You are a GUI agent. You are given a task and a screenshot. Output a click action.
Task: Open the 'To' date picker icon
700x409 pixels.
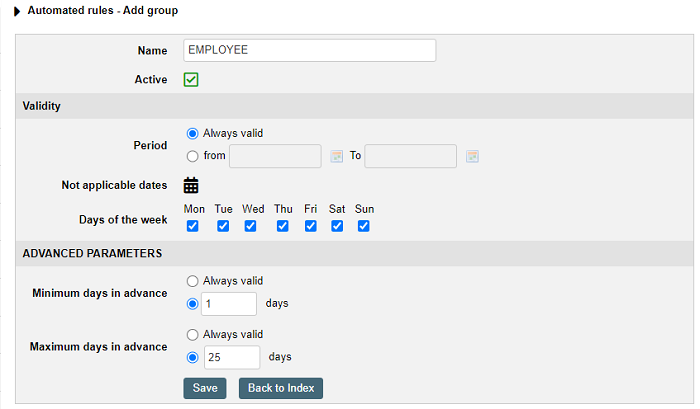coord(472,156)
